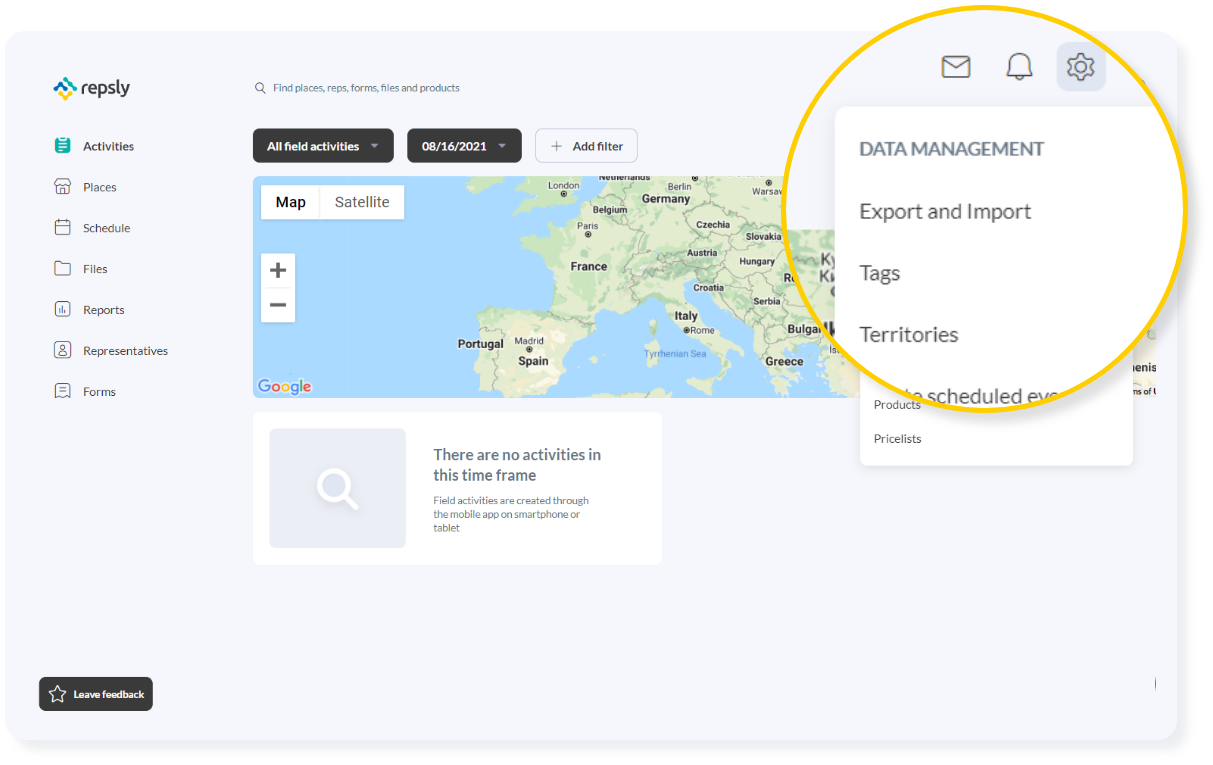
Task: Open Forms in the sidebar
Action: coord(99,392)
